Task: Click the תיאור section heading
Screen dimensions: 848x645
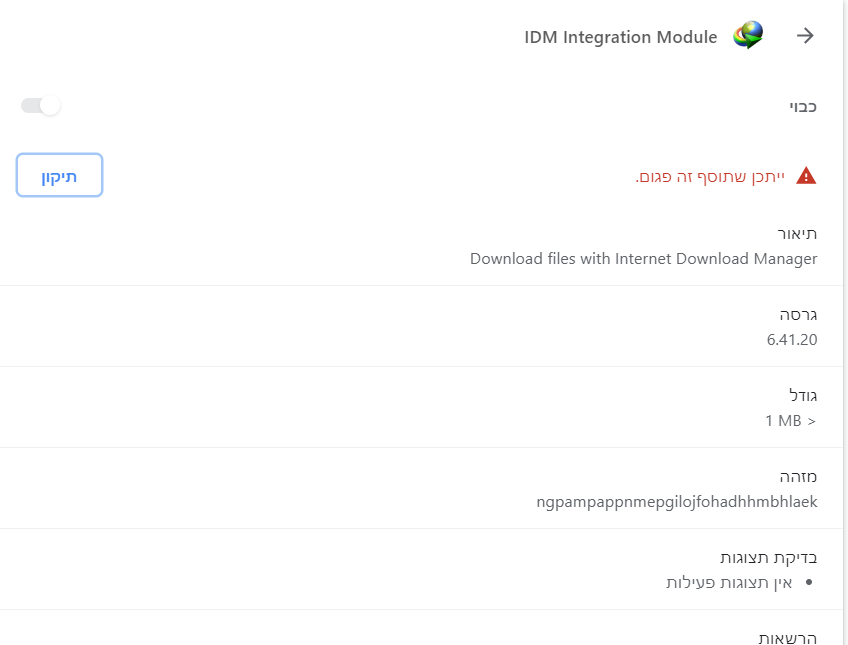Action: click(797, 233)
